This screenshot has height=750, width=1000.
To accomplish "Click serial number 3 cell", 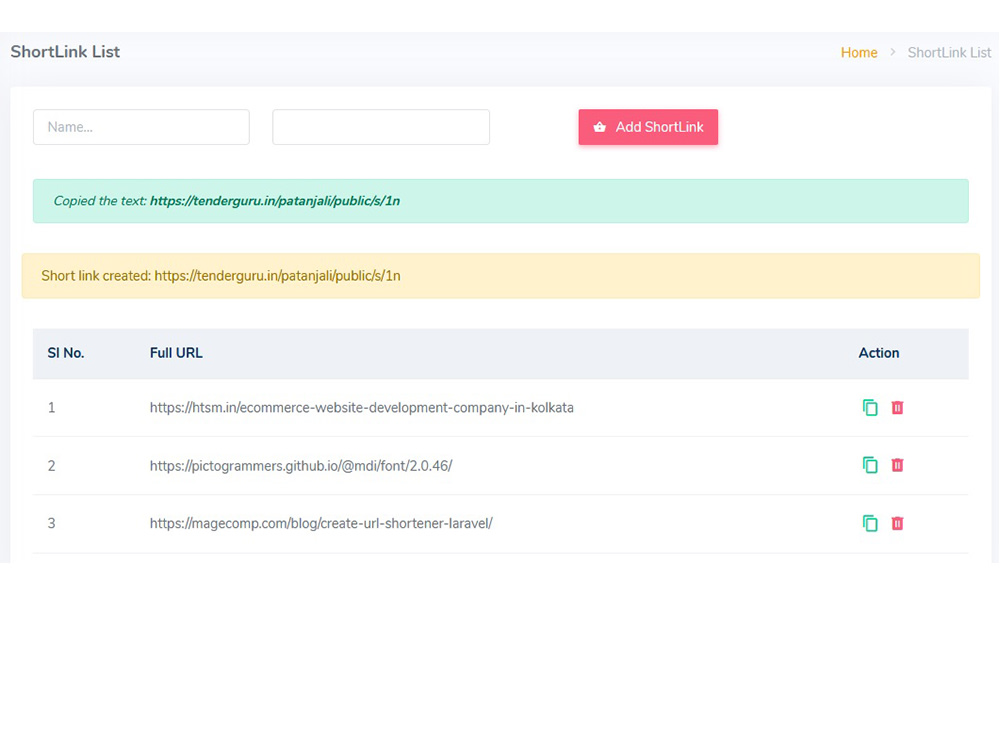I will (52, 524).
